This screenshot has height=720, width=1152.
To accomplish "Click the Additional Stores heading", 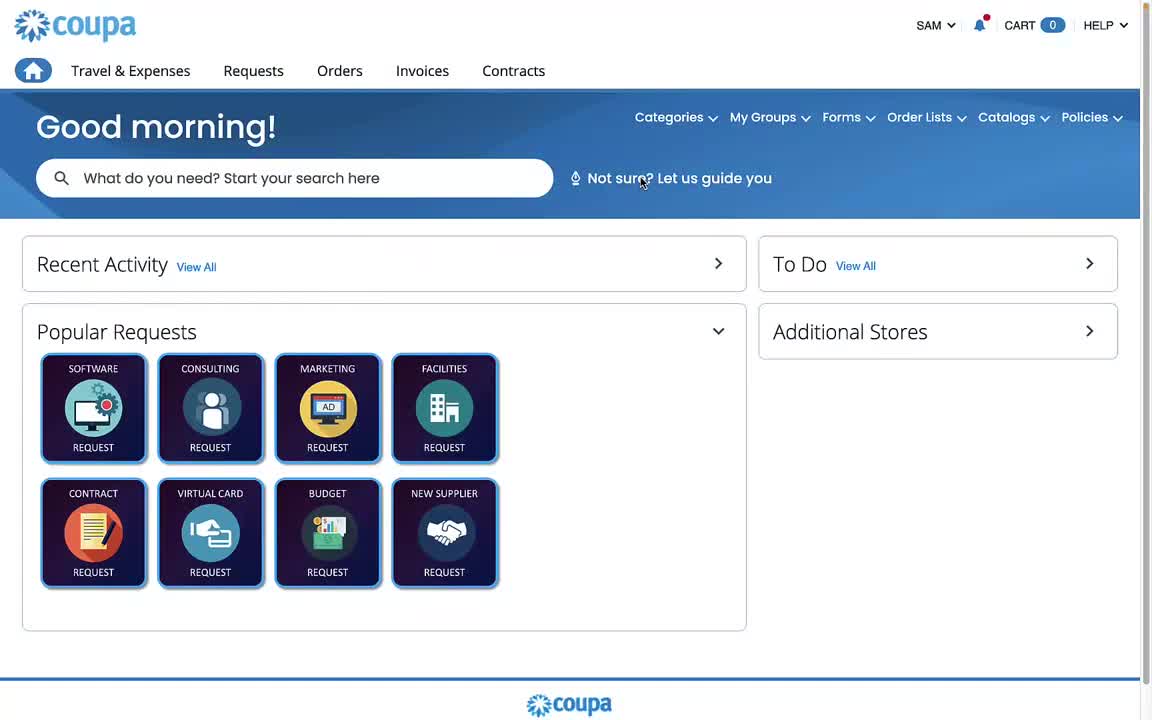I will point(850,332).
